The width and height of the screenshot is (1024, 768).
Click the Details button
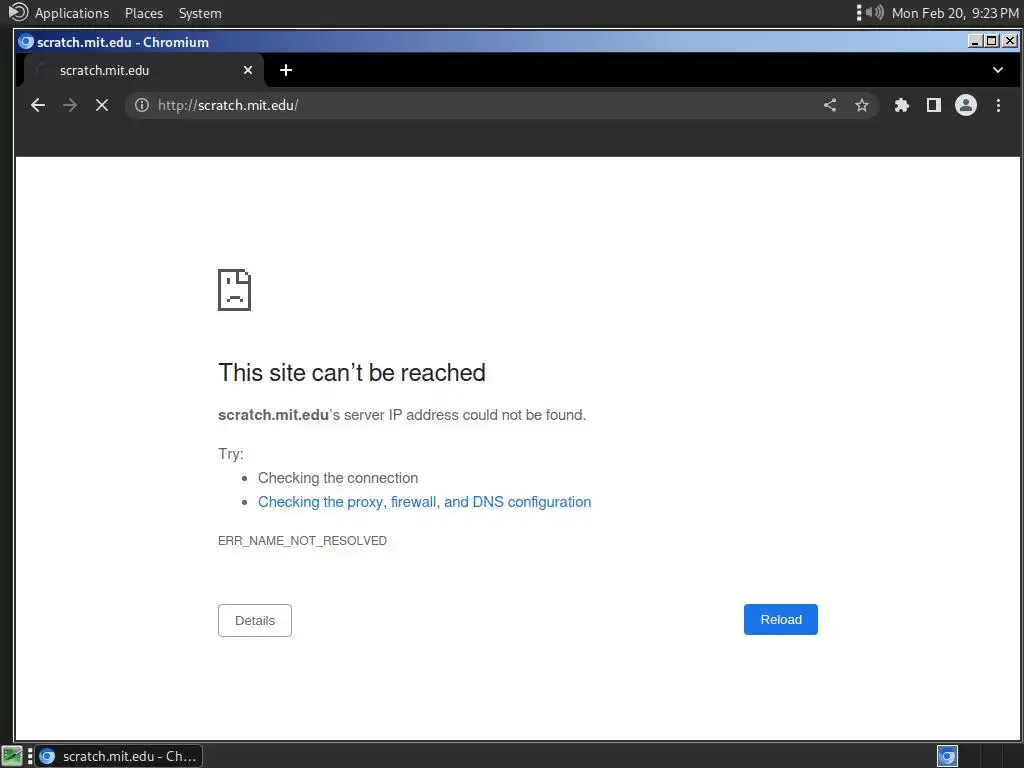click(255, 620)
